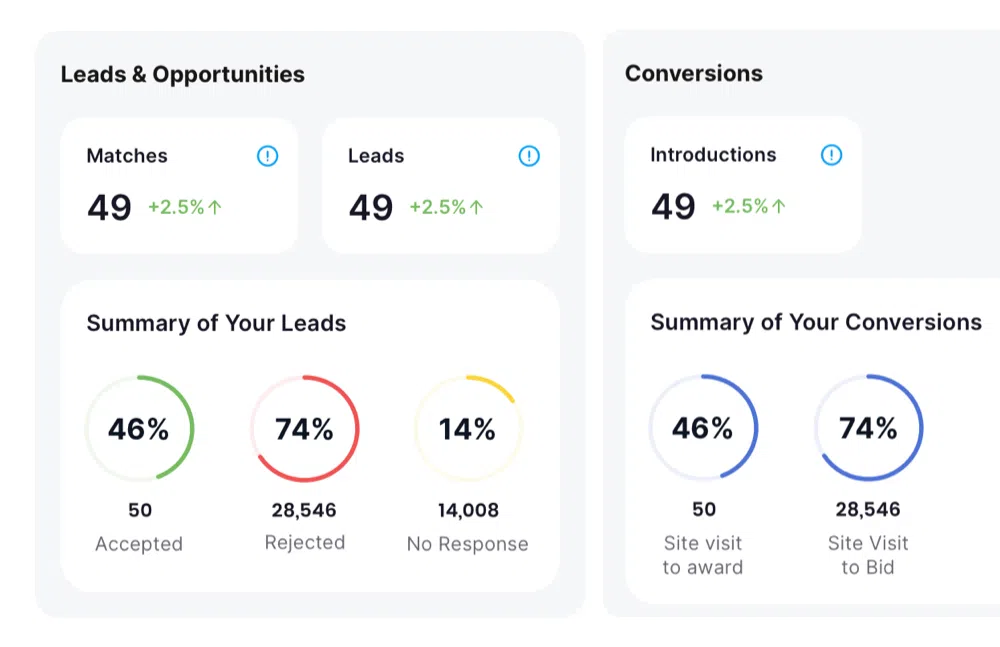Image resolution: width=1000 pixels, height=647 pixels.
Task: Click the up arrow beside Leads percentage
Action: 476,207
